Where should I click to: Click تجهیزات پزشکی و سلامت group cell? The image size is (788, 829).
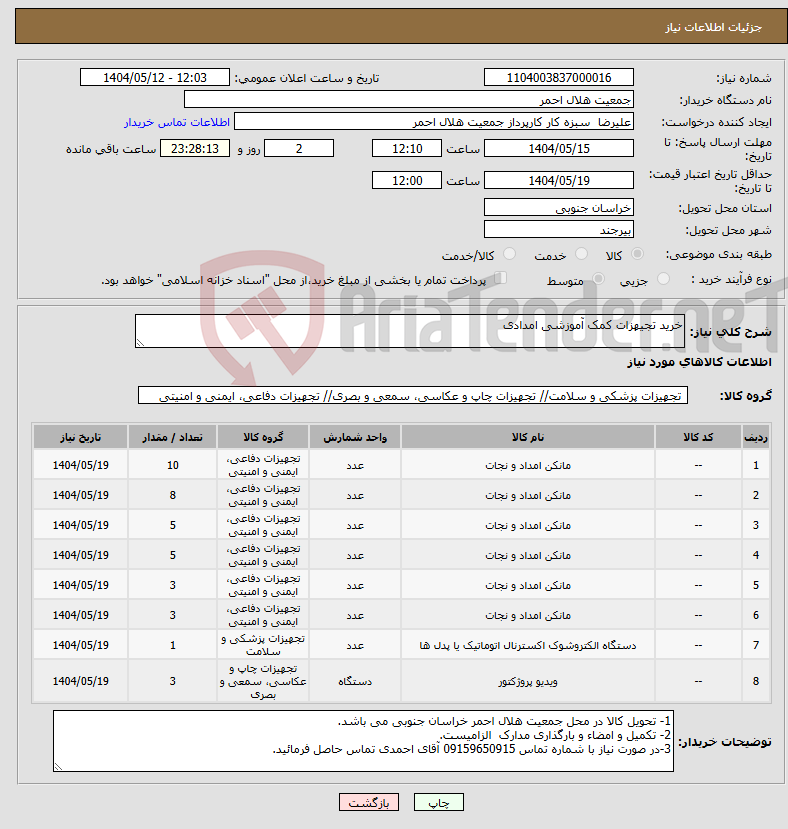pos(263,646)
